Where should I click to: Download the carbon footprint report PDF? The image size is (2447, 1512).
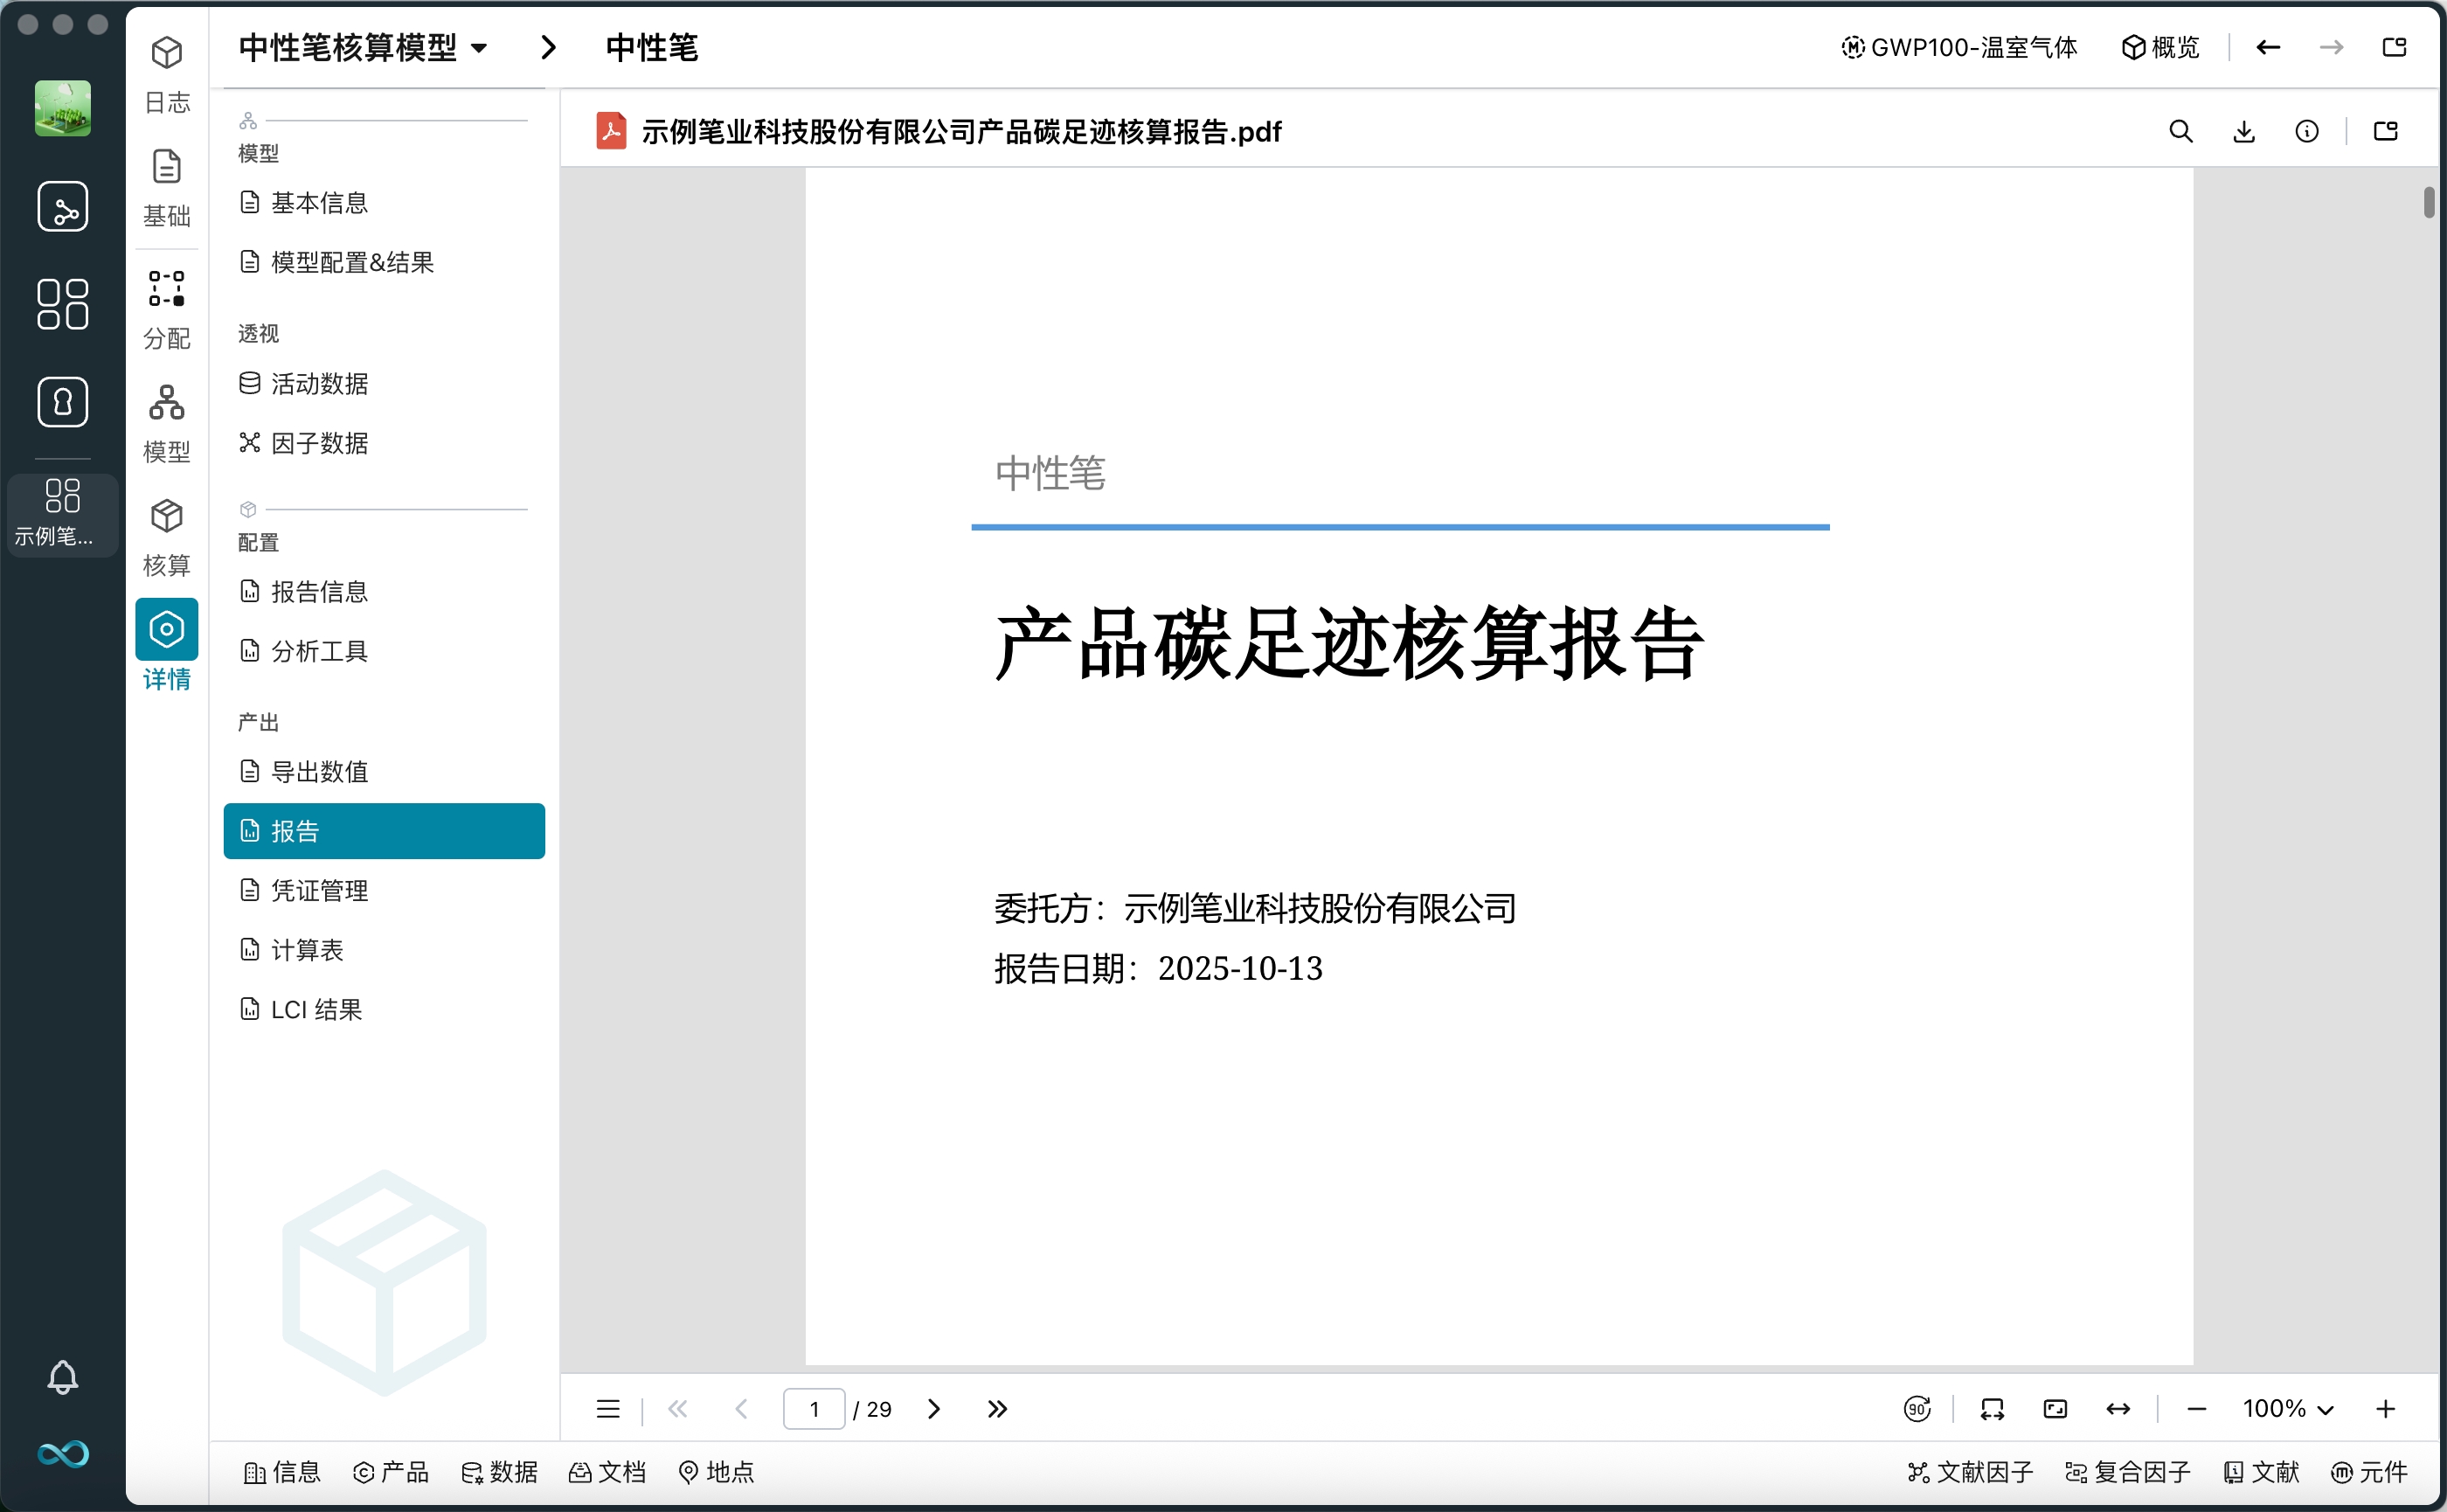2245,131
